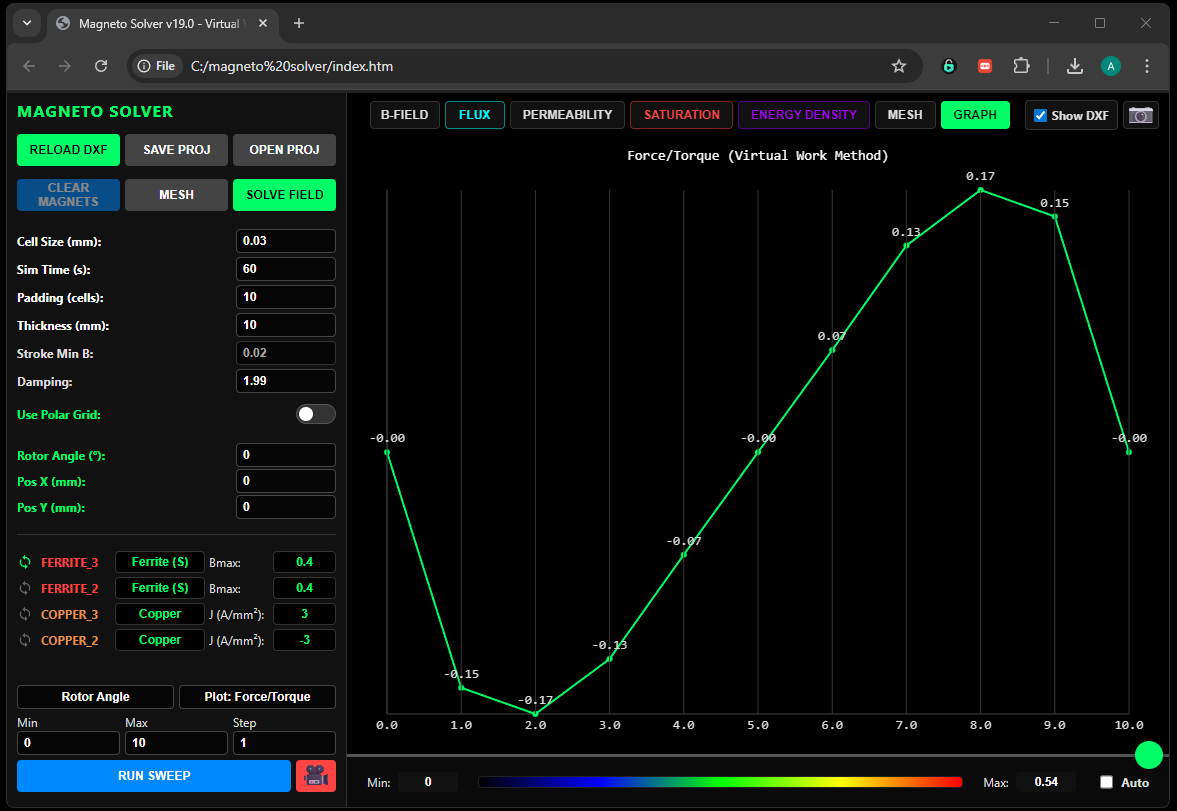Click the rotate icon beside COPPER_2
The image size is (1177, 811).
pyautogui.click(x=25, y=640)
